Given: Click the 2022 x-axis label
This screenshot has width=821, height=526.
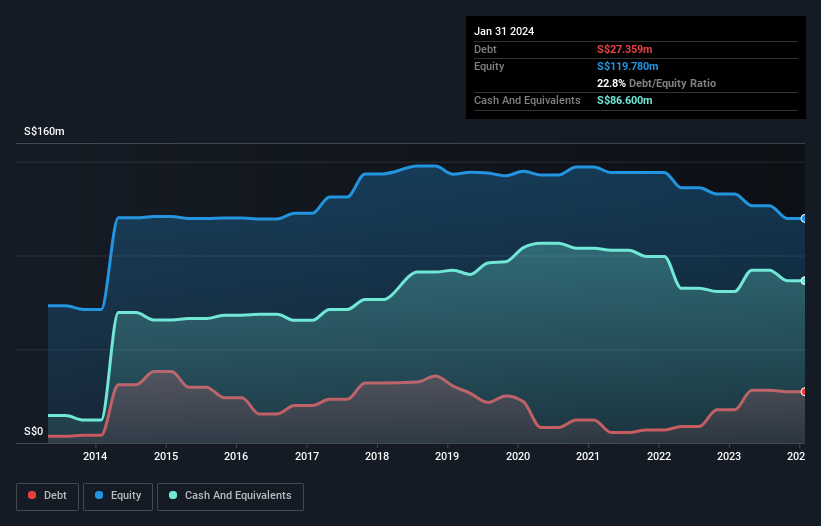Looking at the screenshot, I should pos(659,456).
